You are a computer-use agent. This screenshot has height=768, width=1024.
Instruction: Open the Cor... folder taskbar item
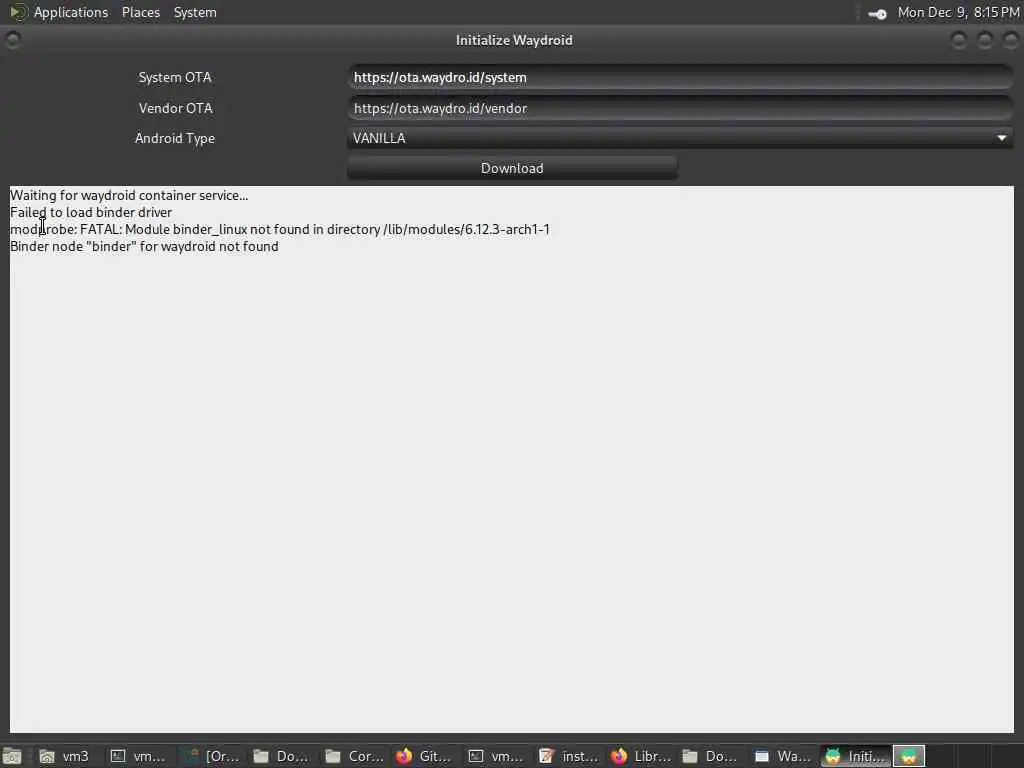[x=352, y=756]
